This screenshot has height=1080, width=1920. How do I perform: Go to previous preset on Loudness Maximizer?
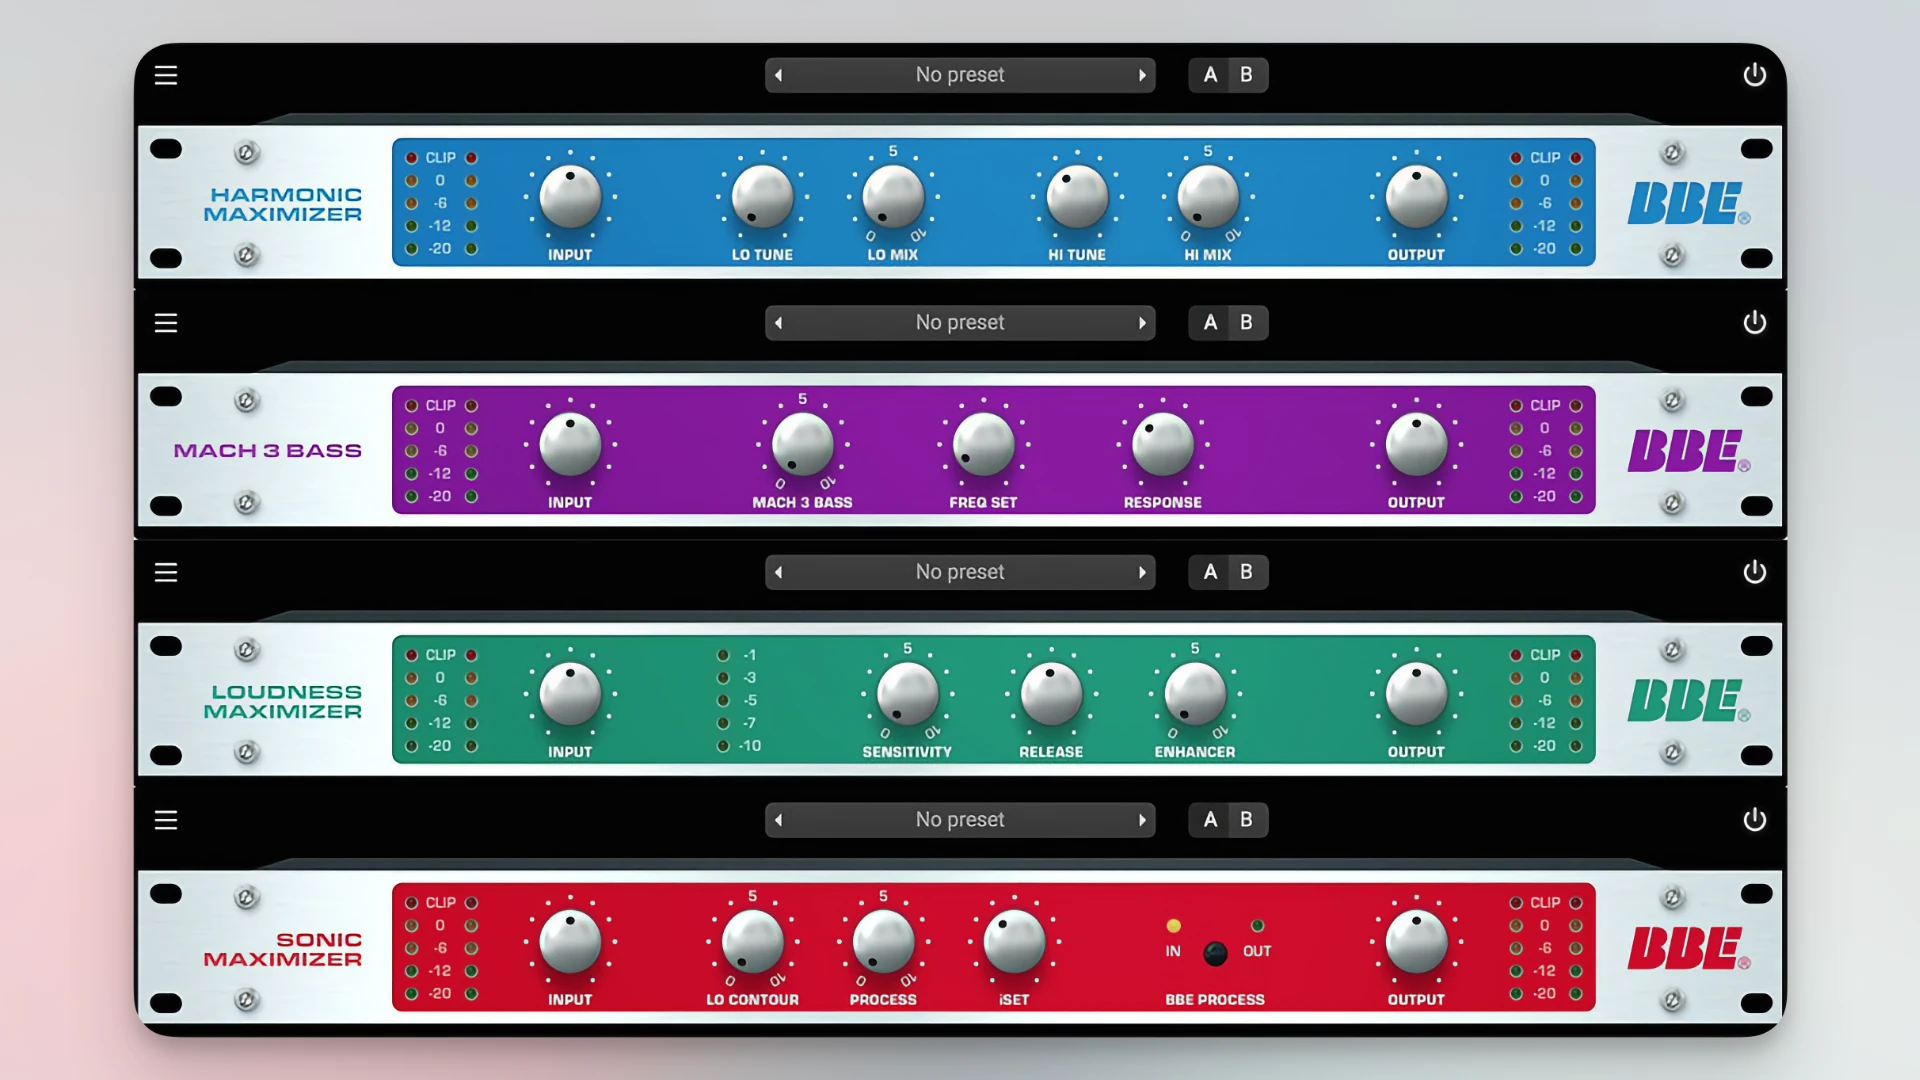(x=778, y=571)
